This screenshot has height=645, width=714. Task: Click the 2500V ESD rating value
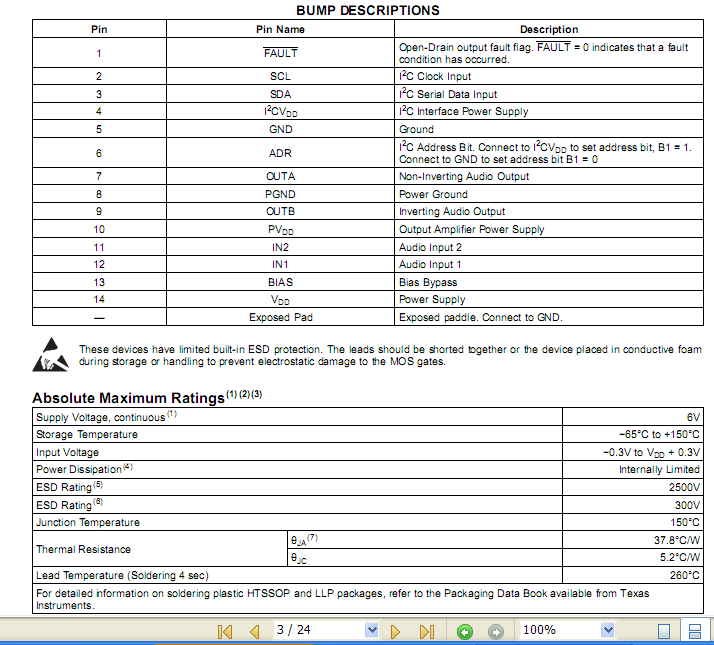684,487
